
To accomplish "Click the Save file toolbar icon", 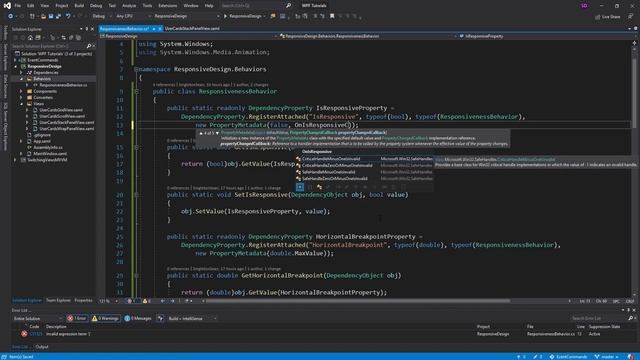I will (51, 16).
